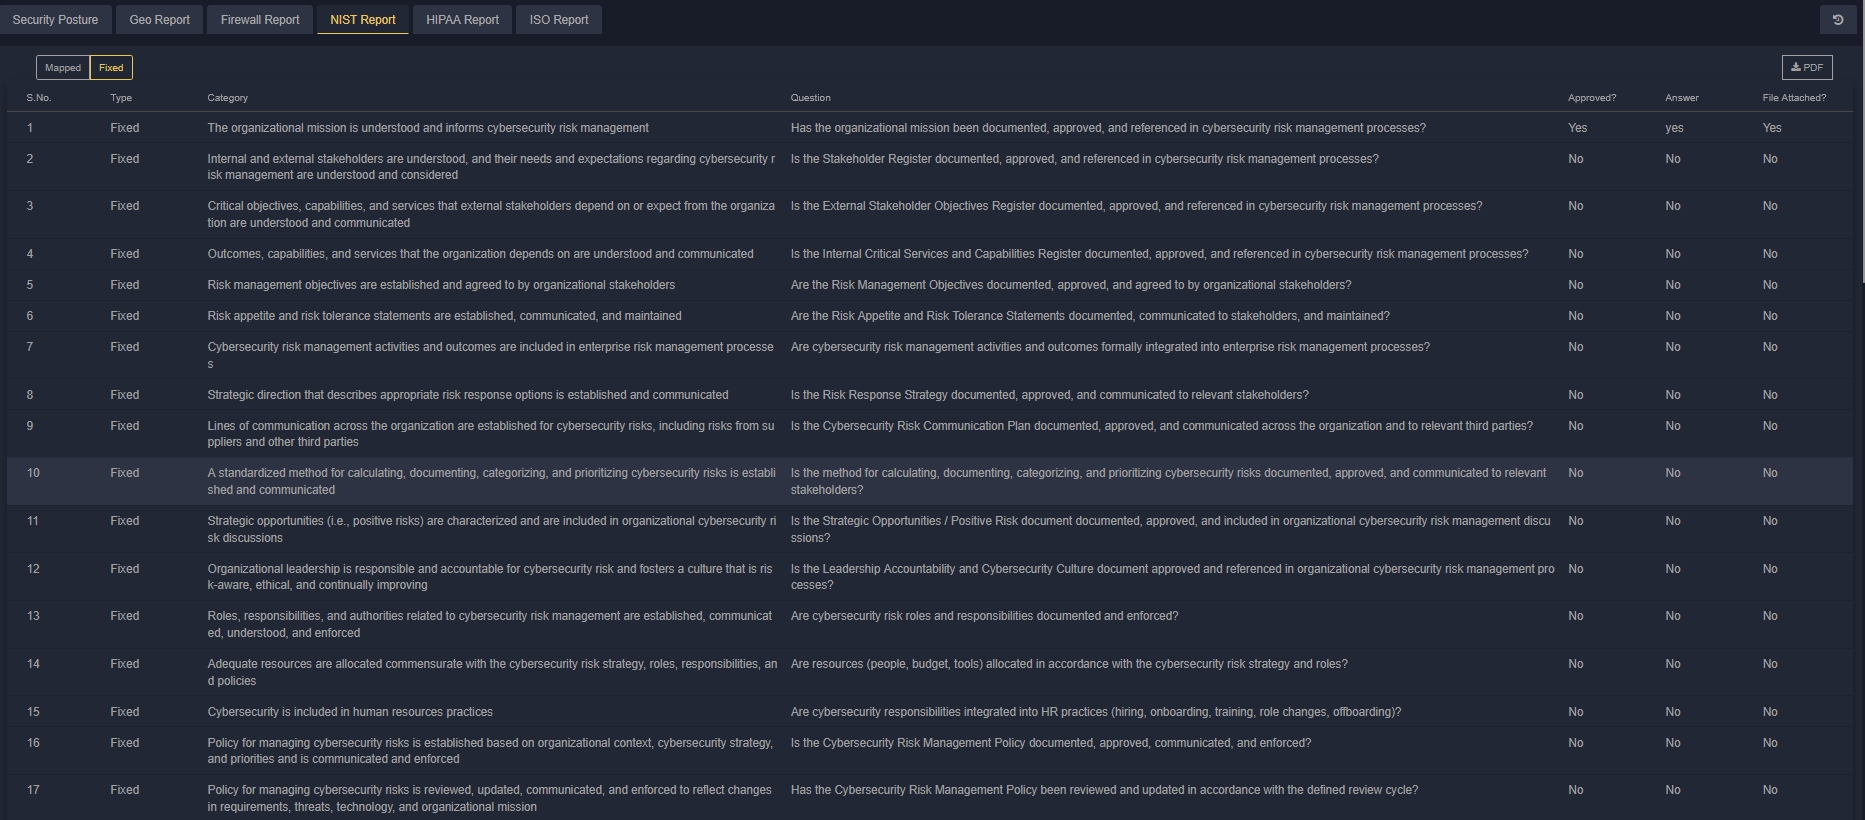The height and width of the screenshot is (820, 1865).
Task: Click question about Risk Appetite and Risk Tolerance
Action: [x=1090, y=316]
